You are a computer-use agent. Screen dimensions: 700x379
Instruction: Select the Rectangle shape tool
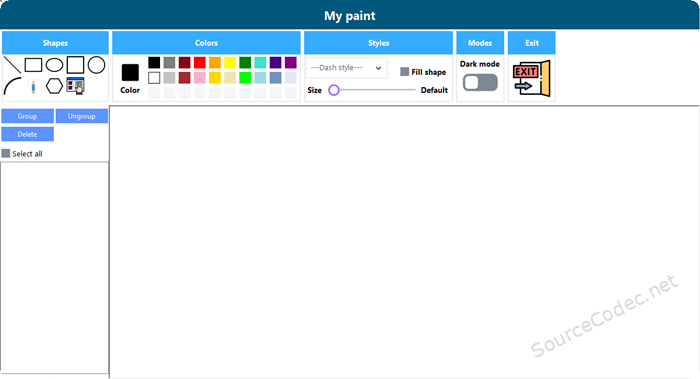[33, 65]
